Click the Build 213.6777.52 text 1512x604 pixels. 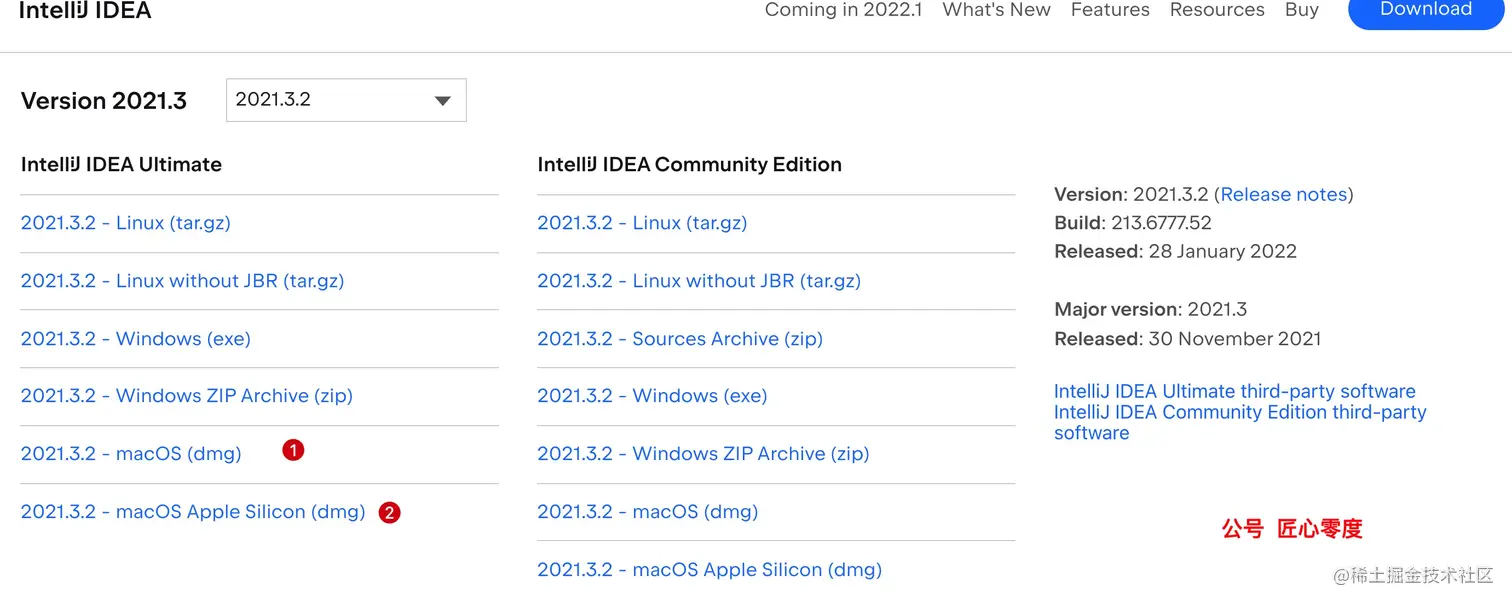1133,223
